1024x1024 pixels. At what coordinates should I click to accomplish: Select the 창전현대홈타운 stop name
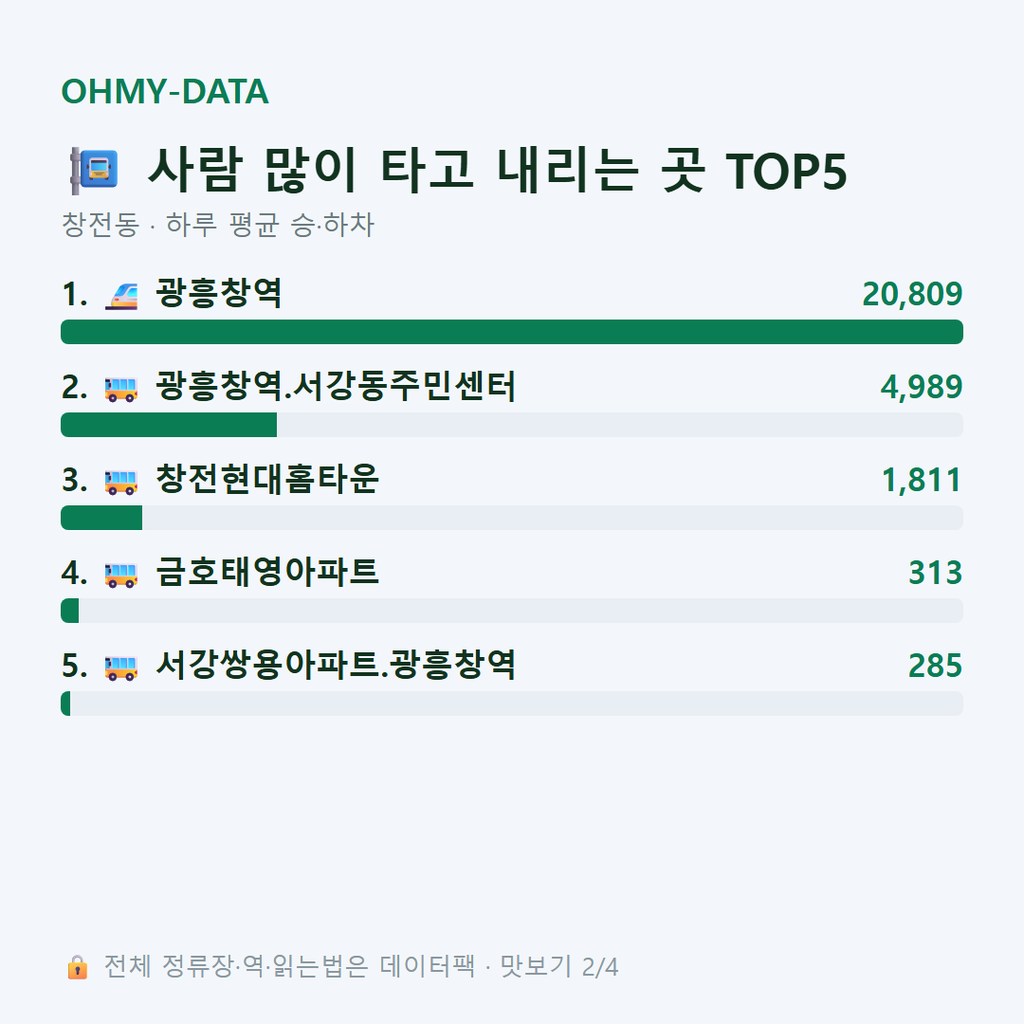tap(267, 479)
